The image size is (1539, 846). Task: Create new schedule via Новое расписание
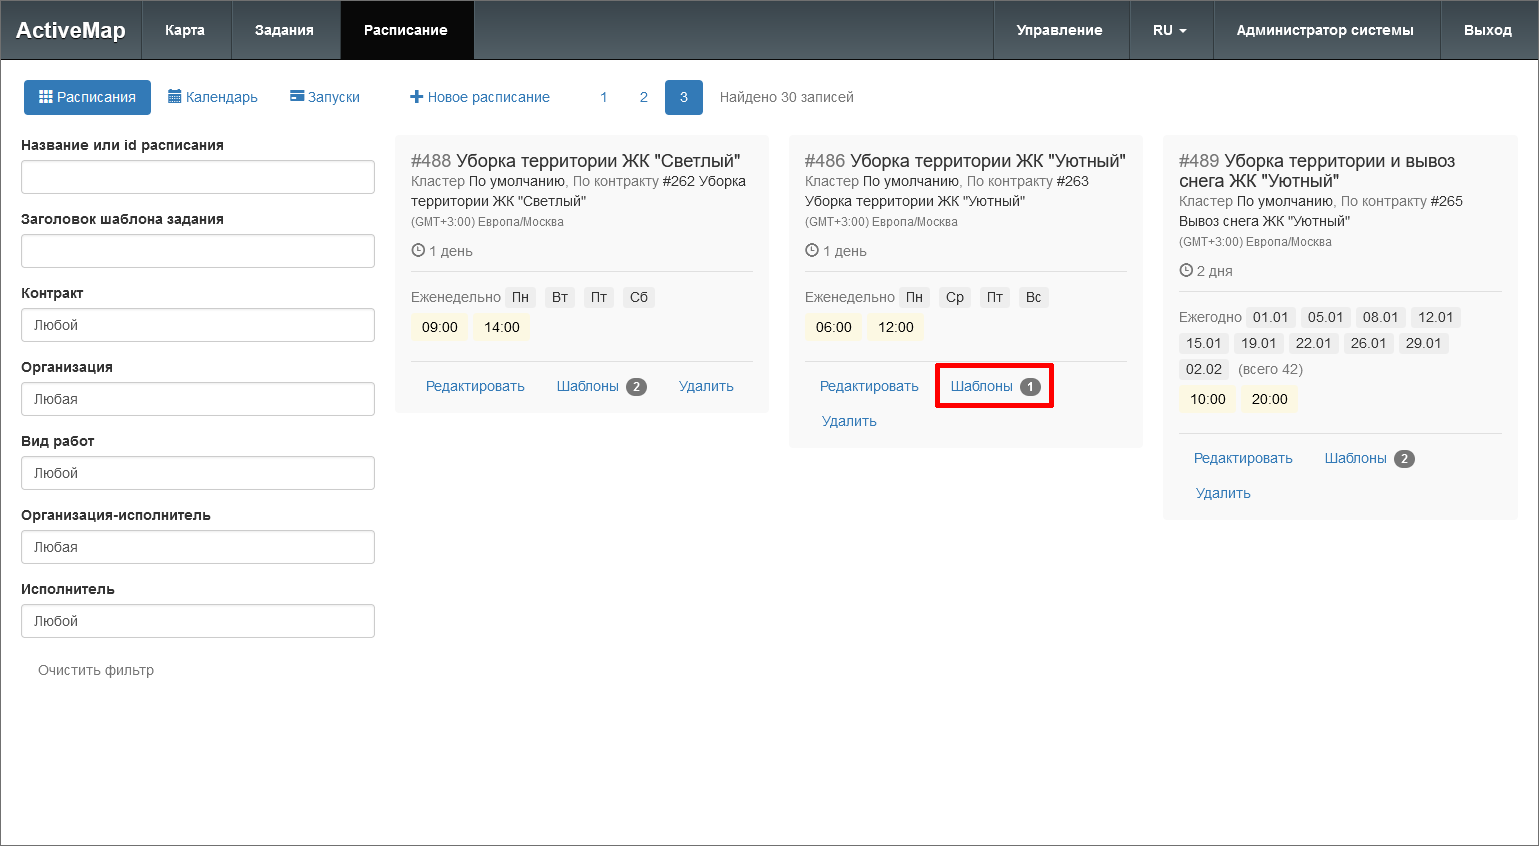pyautogui.click(x=480, y=97)
